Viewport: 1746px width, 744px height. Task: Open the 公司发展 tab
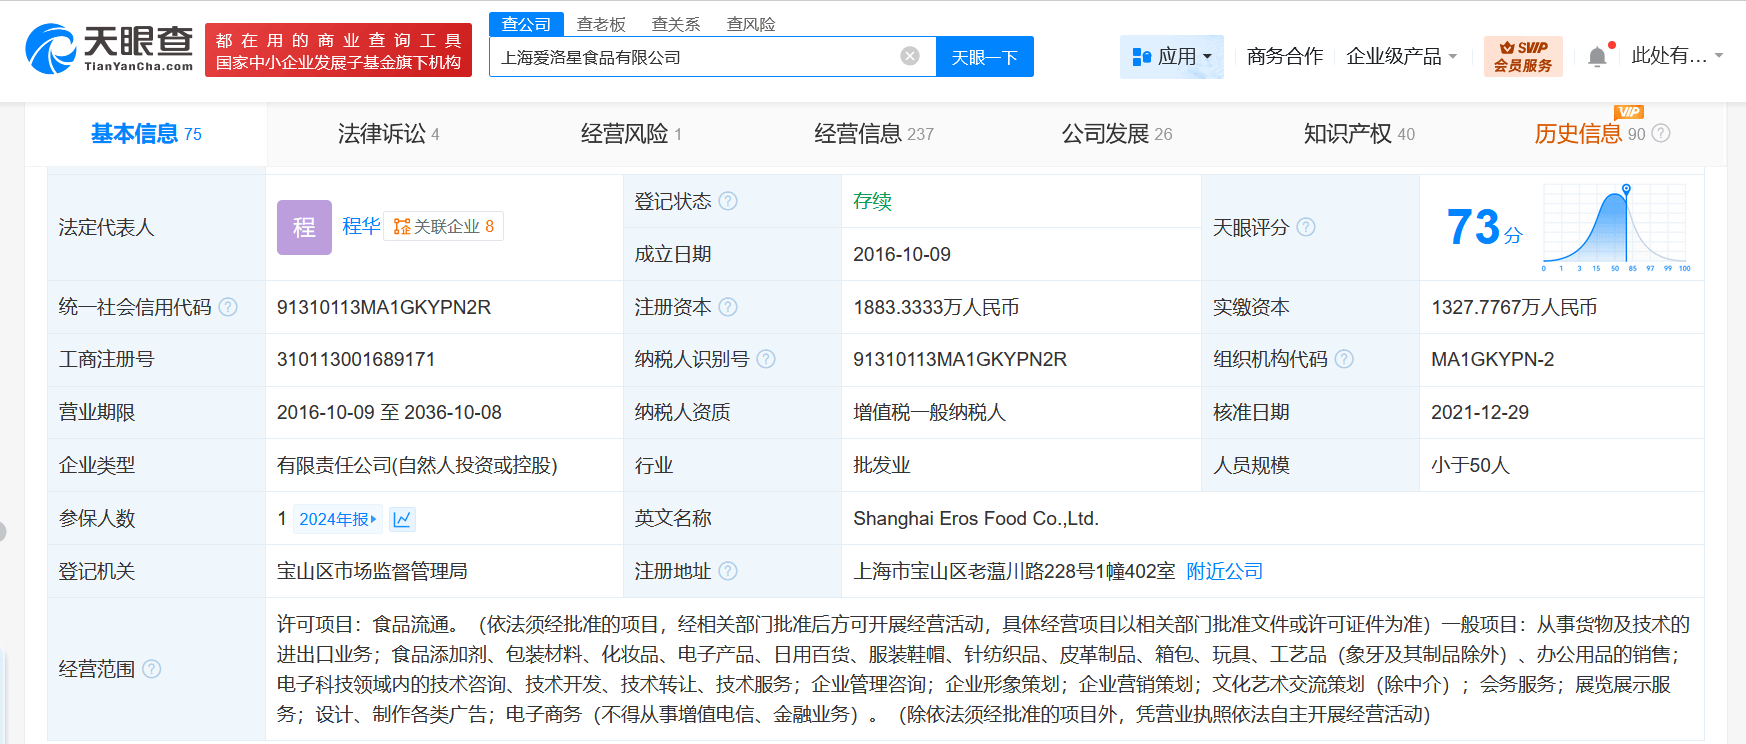click(x=1117, y=134)
